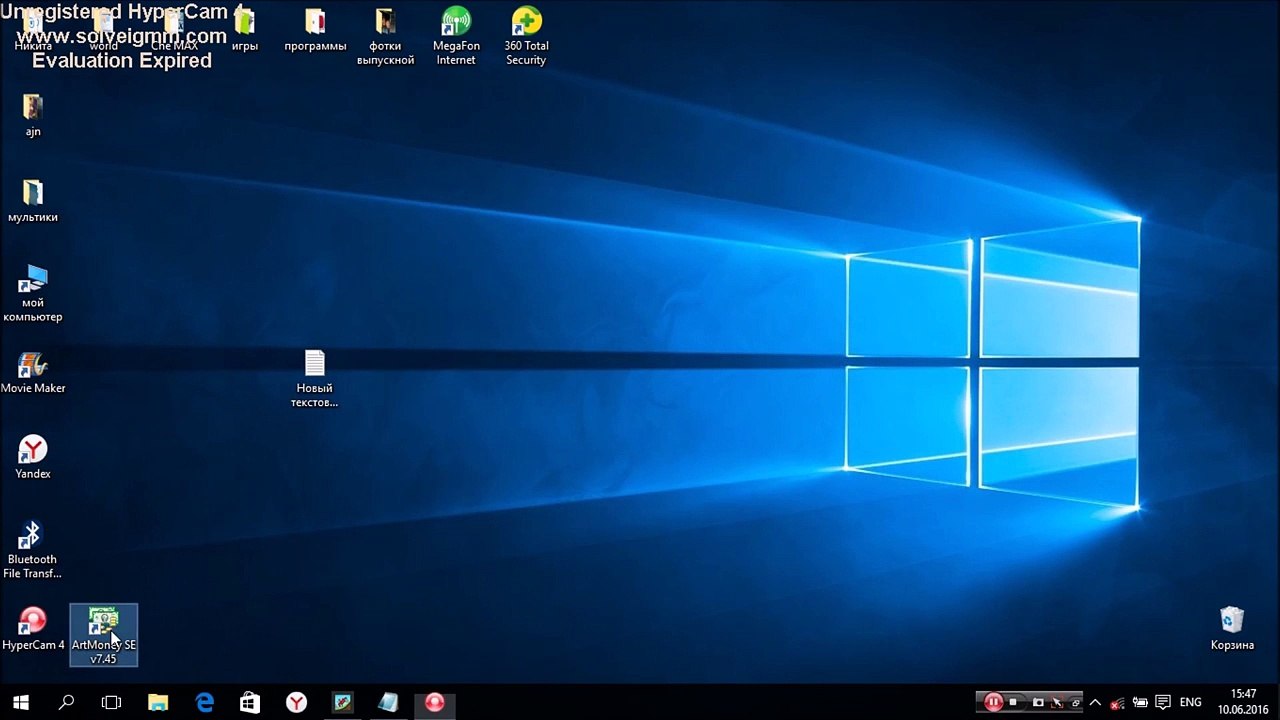The width and height of the screenshot is (1280, 720).
Task: Open Task View from the taskbar
Action: tap(111, 702)
